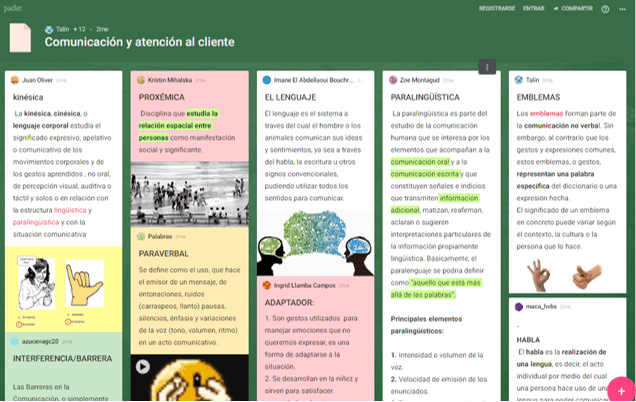Open the Palabras avatar on PARAVERBAL post
The height and width of the screenshot is (402, 636).
(x=141, y=236)
